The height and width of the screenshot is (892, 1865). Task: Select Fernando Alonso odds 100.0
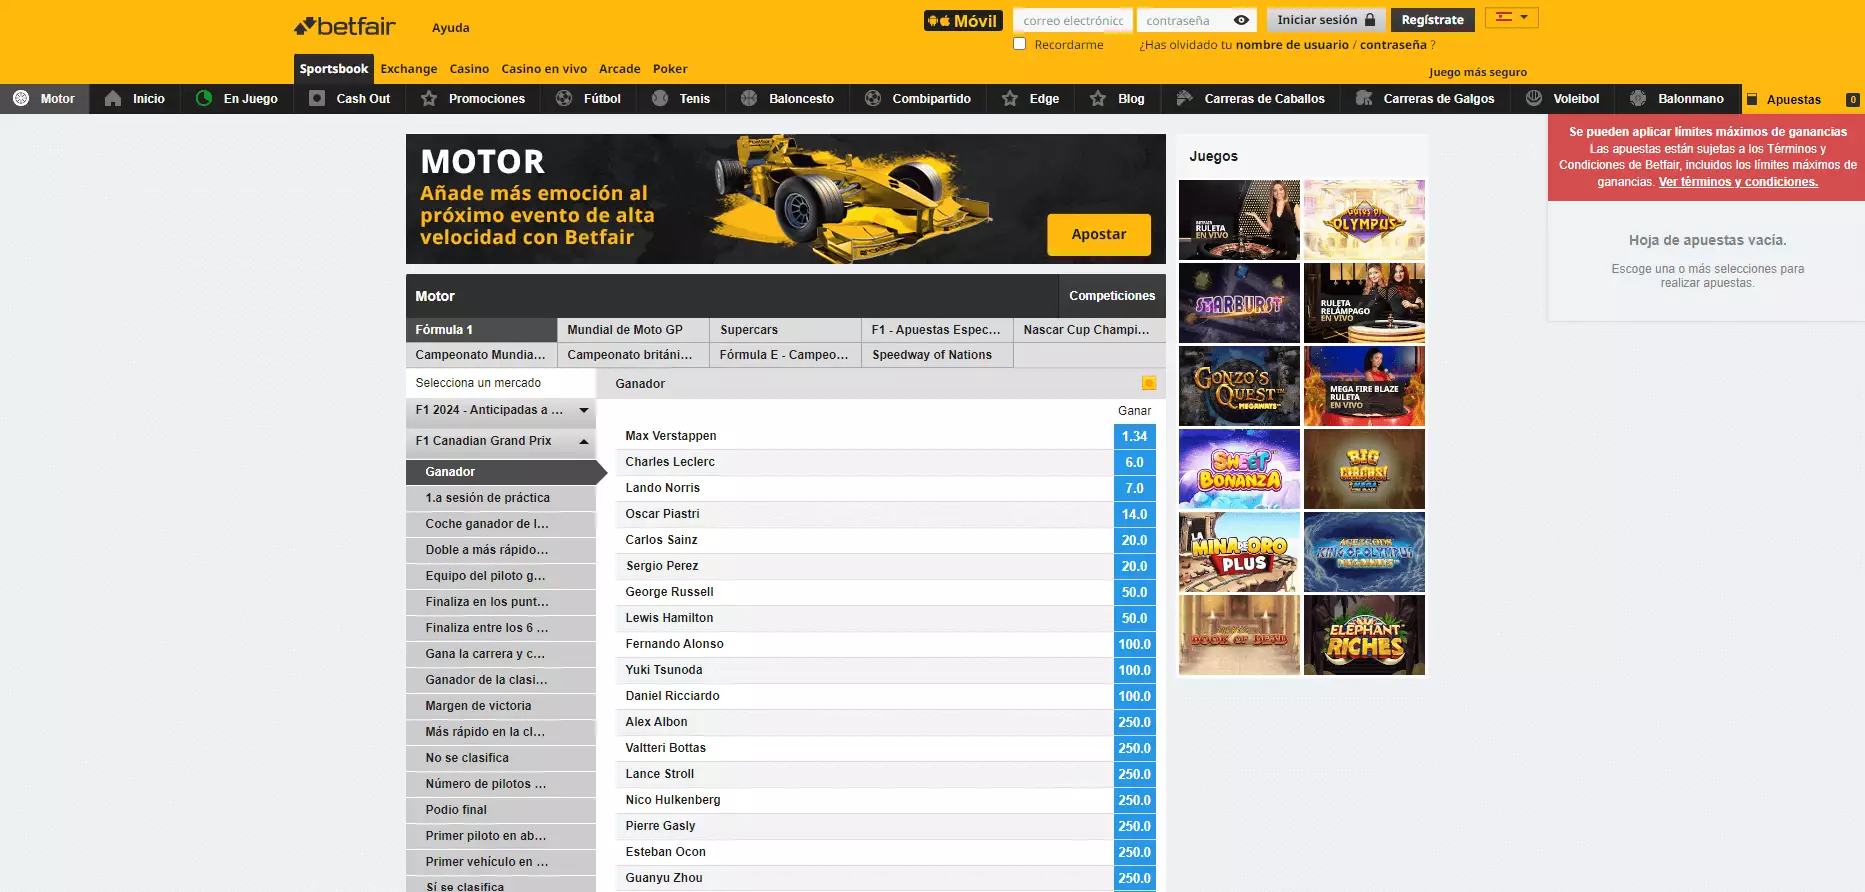[1134, 644]
